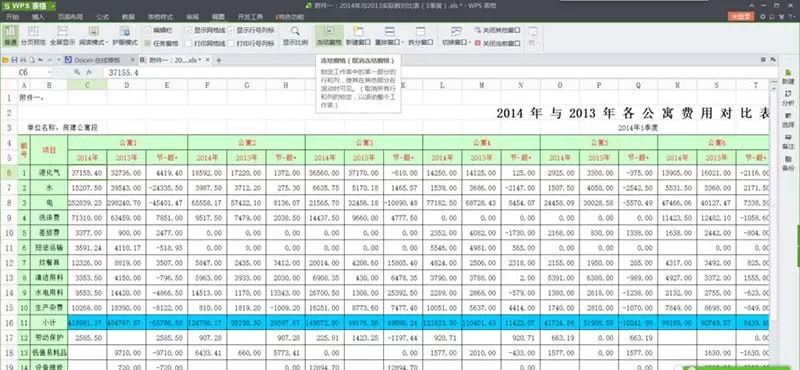Expand quick access toolbar customize arrow
This screenshot has width=800, height=370.
59,60
